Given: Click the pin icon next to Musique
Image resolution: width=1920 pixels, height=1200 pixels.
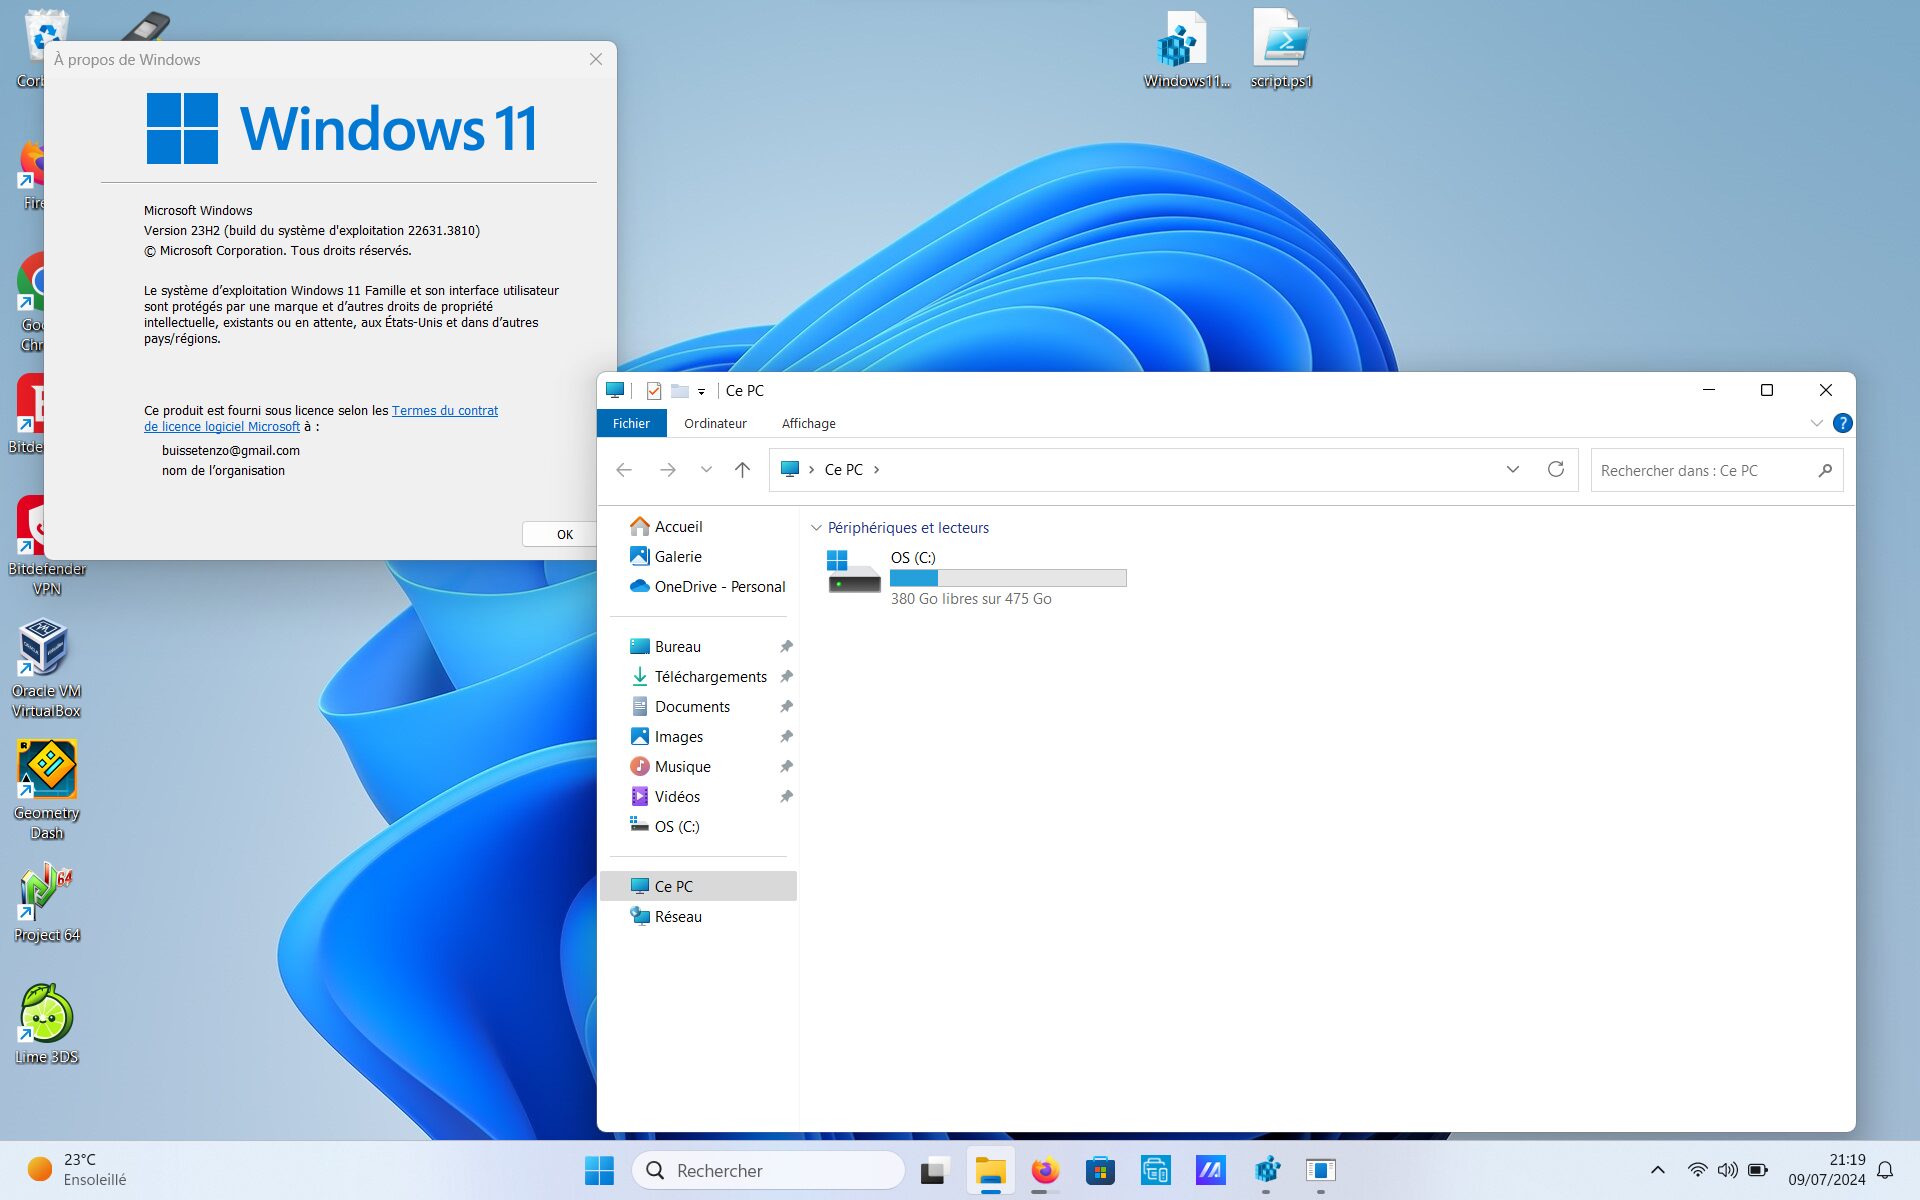Looking at the screenshot, I should coord(786,767).
